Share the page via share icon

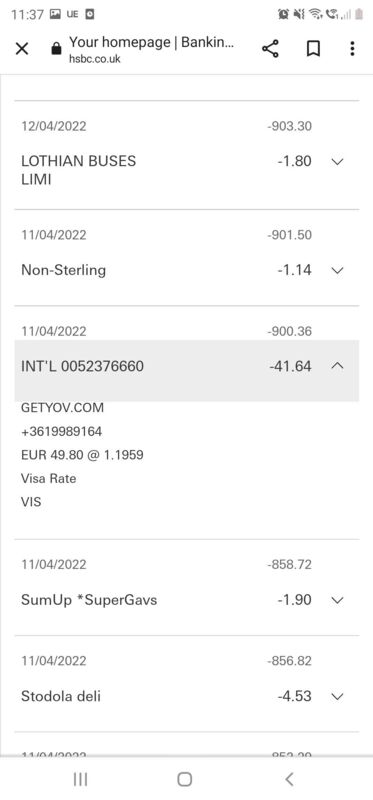click(270, 49)
